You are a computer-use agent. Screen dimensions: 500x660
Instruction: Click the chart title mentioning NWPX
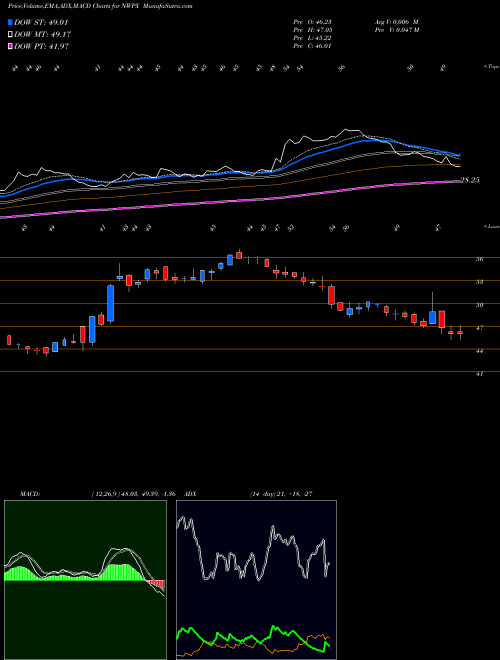coord(100,6)
